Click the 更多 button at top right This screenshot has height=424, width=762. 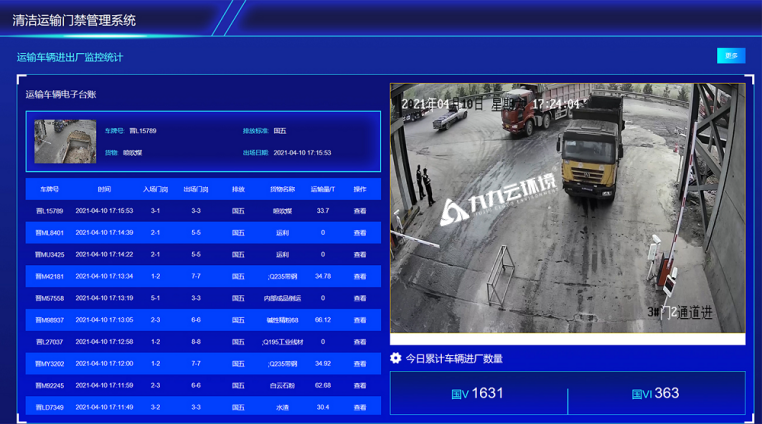(x=731, y=56)
